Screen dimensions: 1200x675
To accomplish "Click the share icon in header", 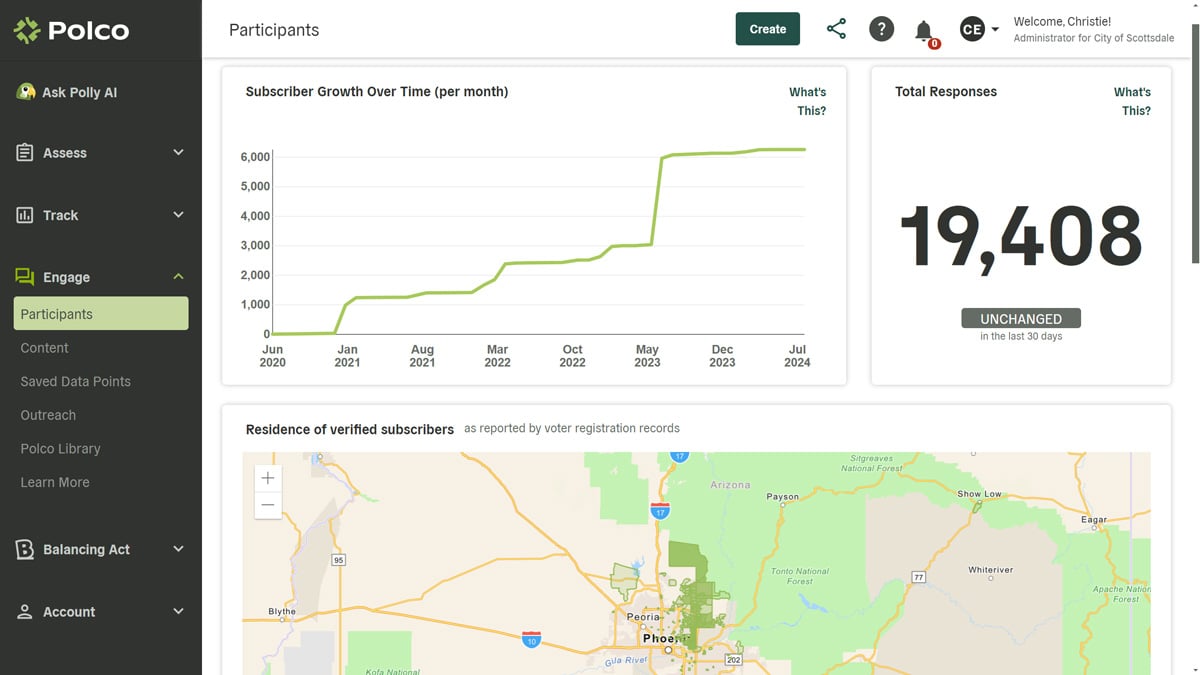I will coord(836,29).
